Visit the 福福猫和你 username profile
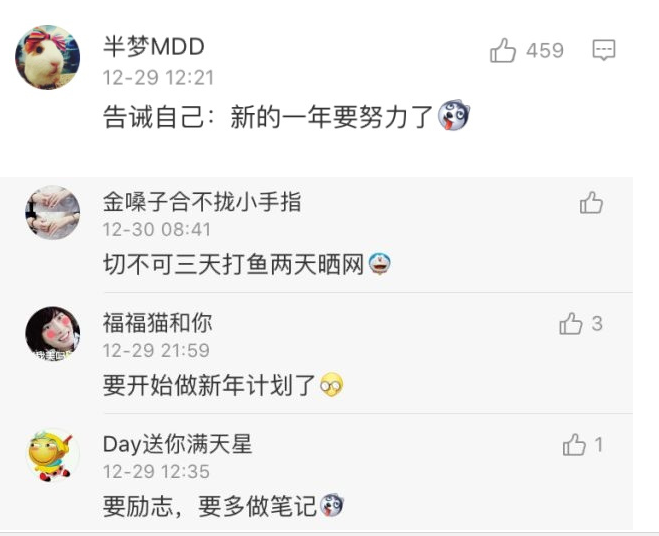 click(158, 323)
